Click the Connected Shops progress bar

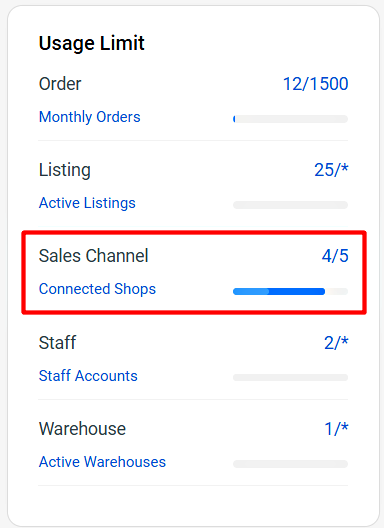coord(290,291)
